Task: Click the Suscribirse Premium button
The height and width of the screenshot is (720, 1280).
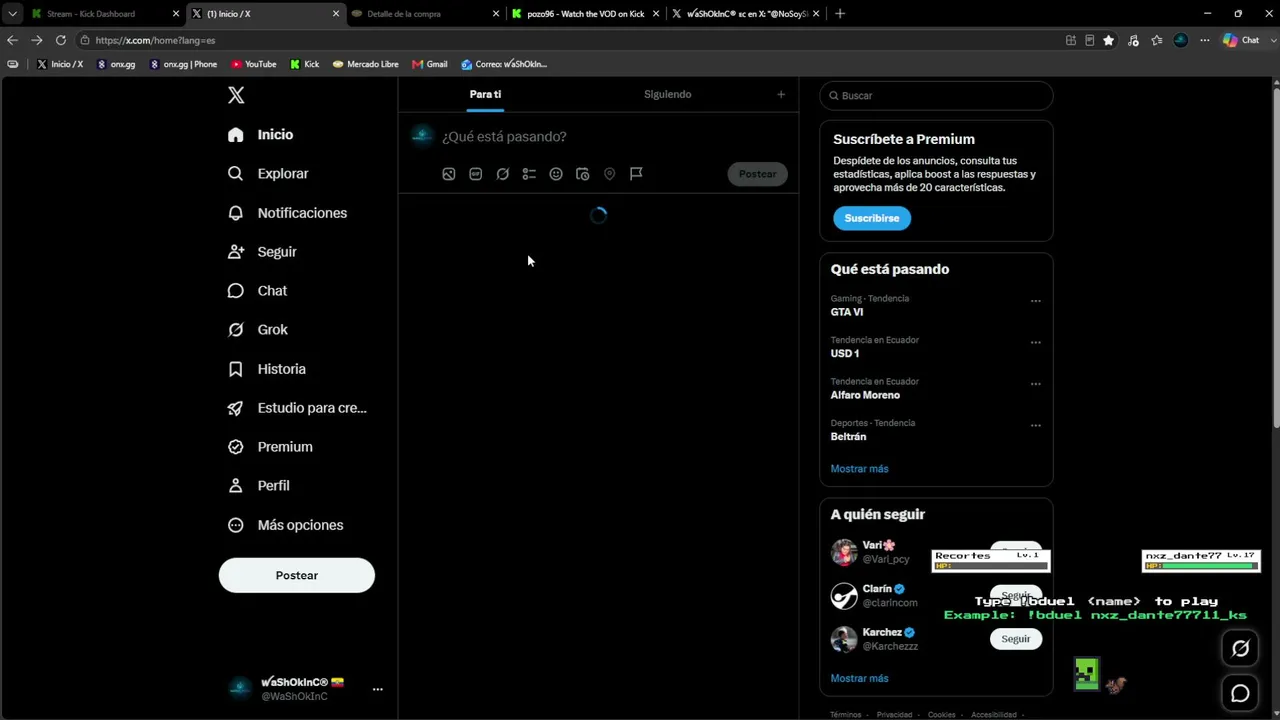Action: click(x=872, y=218)
